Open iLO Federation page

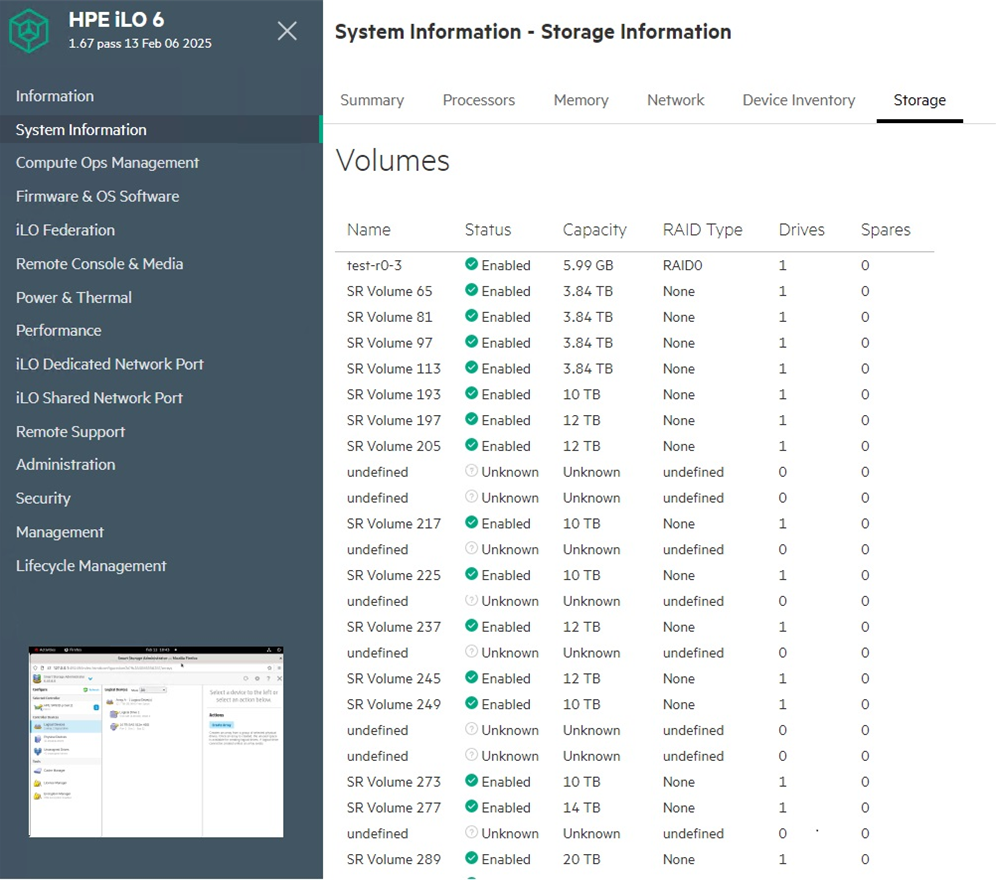click(65, 231)
